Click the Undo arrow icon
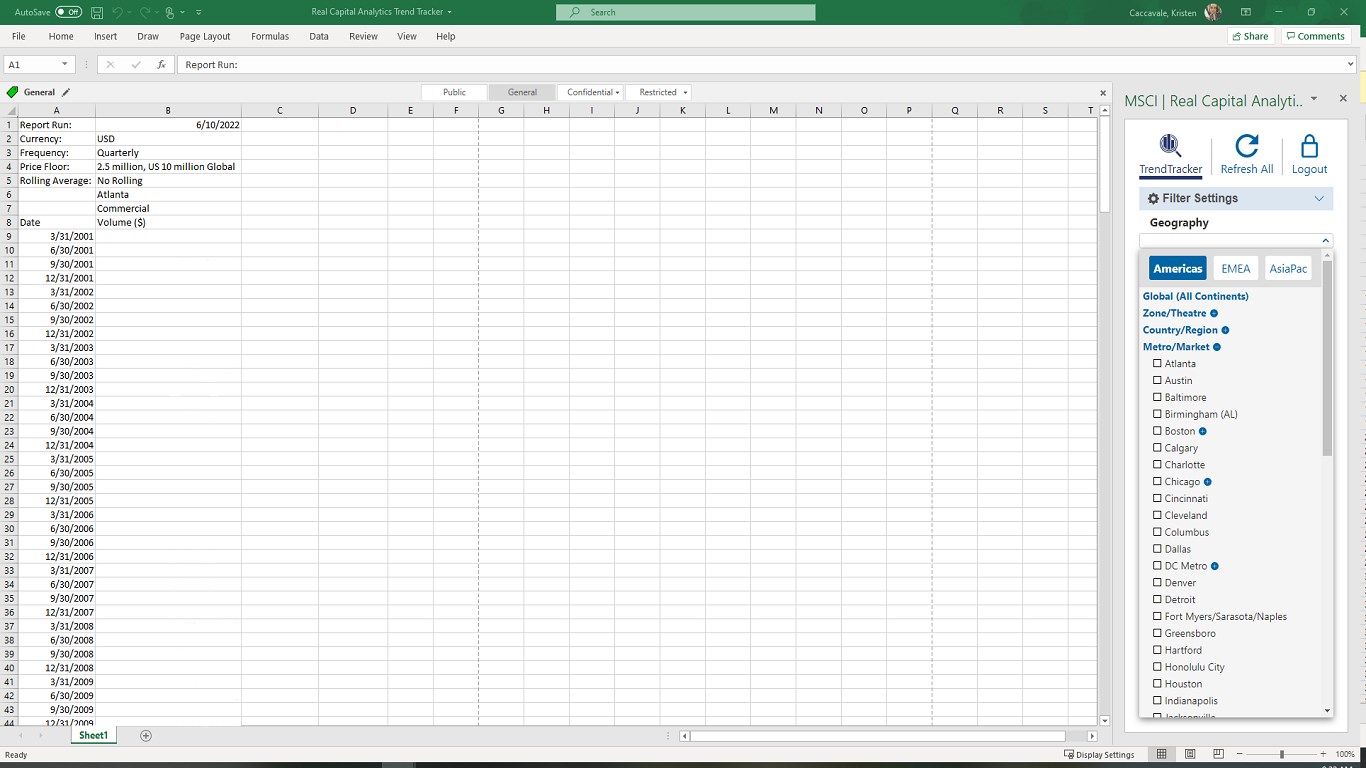This screenshot has height=768, width=1366. (x=118, y=12)
